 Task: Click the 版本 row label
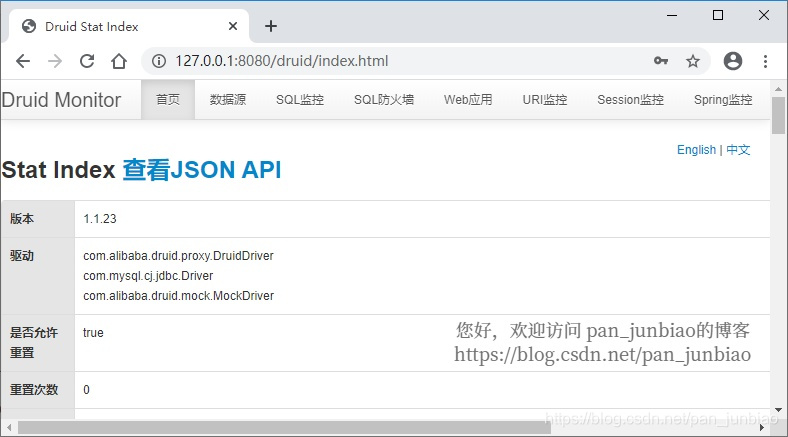22,219
